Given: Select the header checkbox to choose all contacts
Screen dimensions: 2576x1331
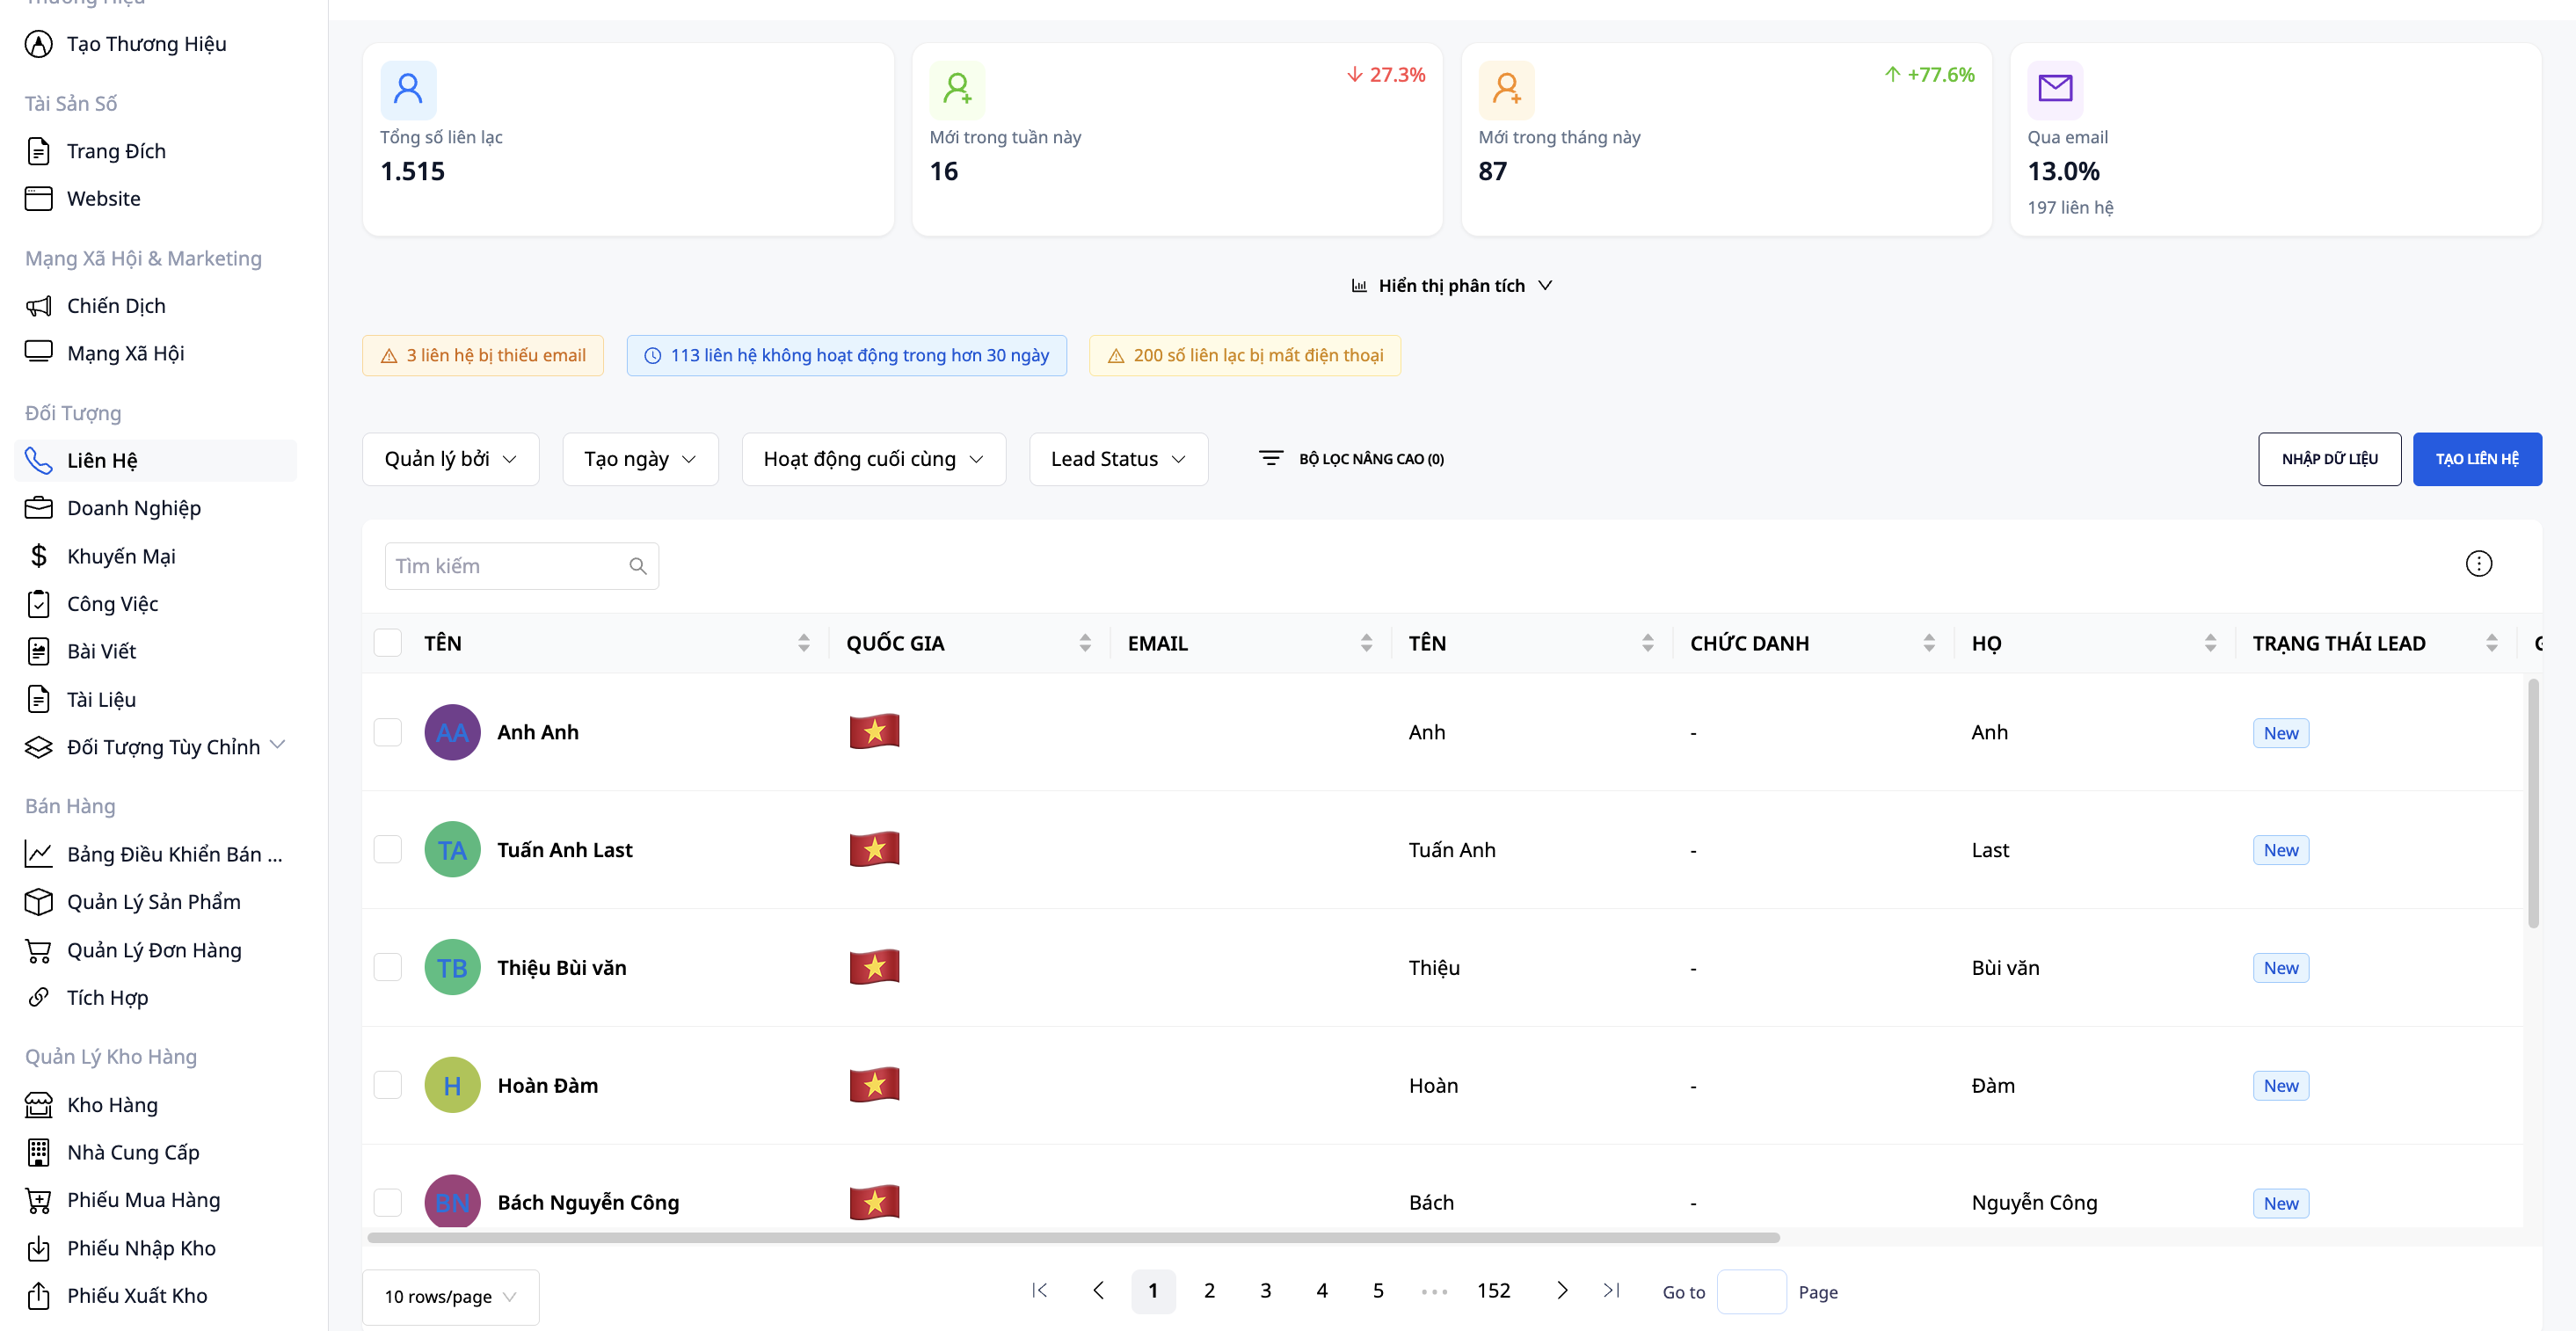Looking at the screenshot, I should pos(388,642).
